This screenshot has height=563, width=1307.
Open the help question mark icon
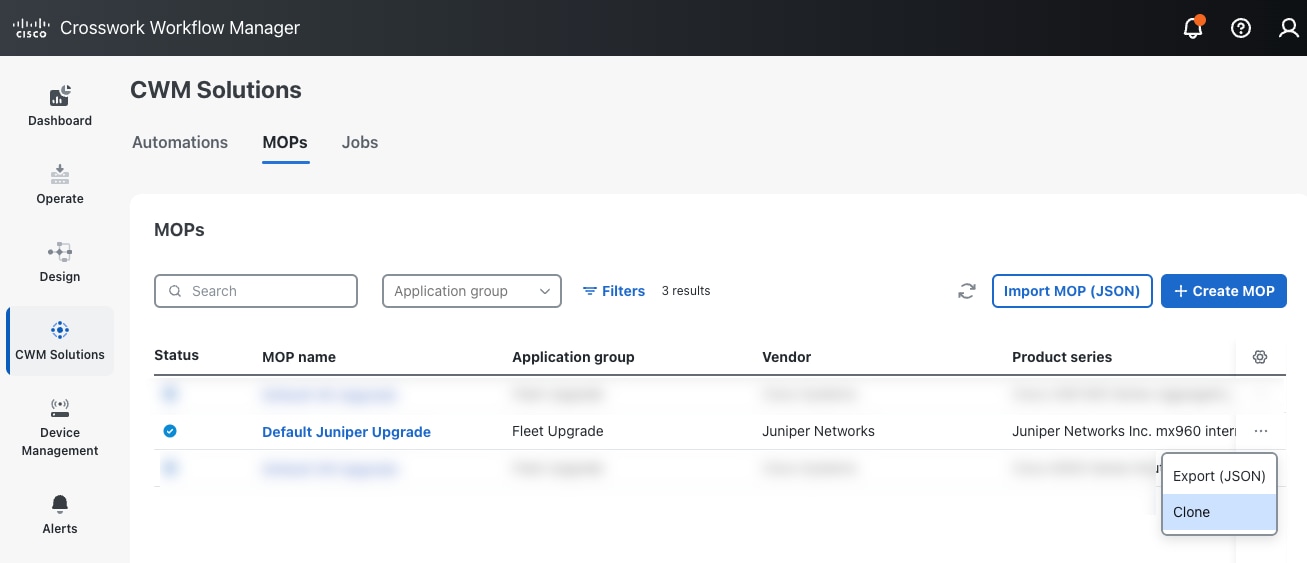point(1241,28)
